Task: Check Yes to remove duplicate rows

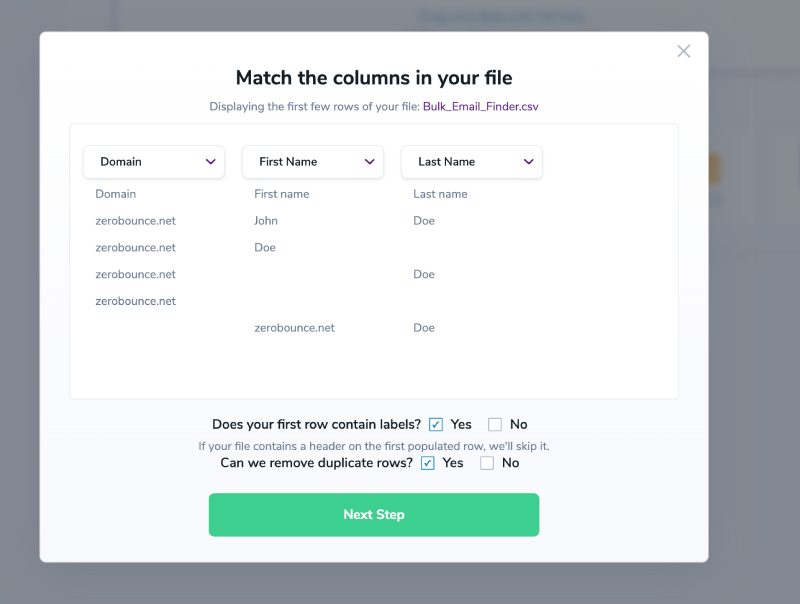Action: tap(428, 462)
